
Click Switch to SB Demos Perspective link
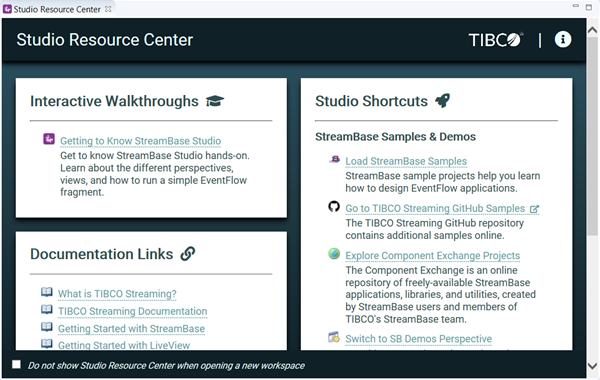419,339
